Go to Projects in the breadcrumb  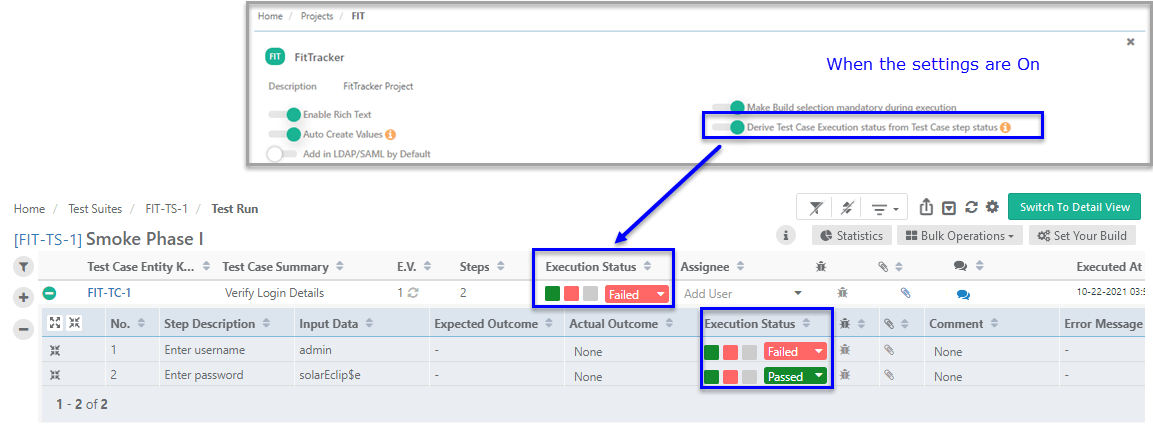[x=317, y=15]
